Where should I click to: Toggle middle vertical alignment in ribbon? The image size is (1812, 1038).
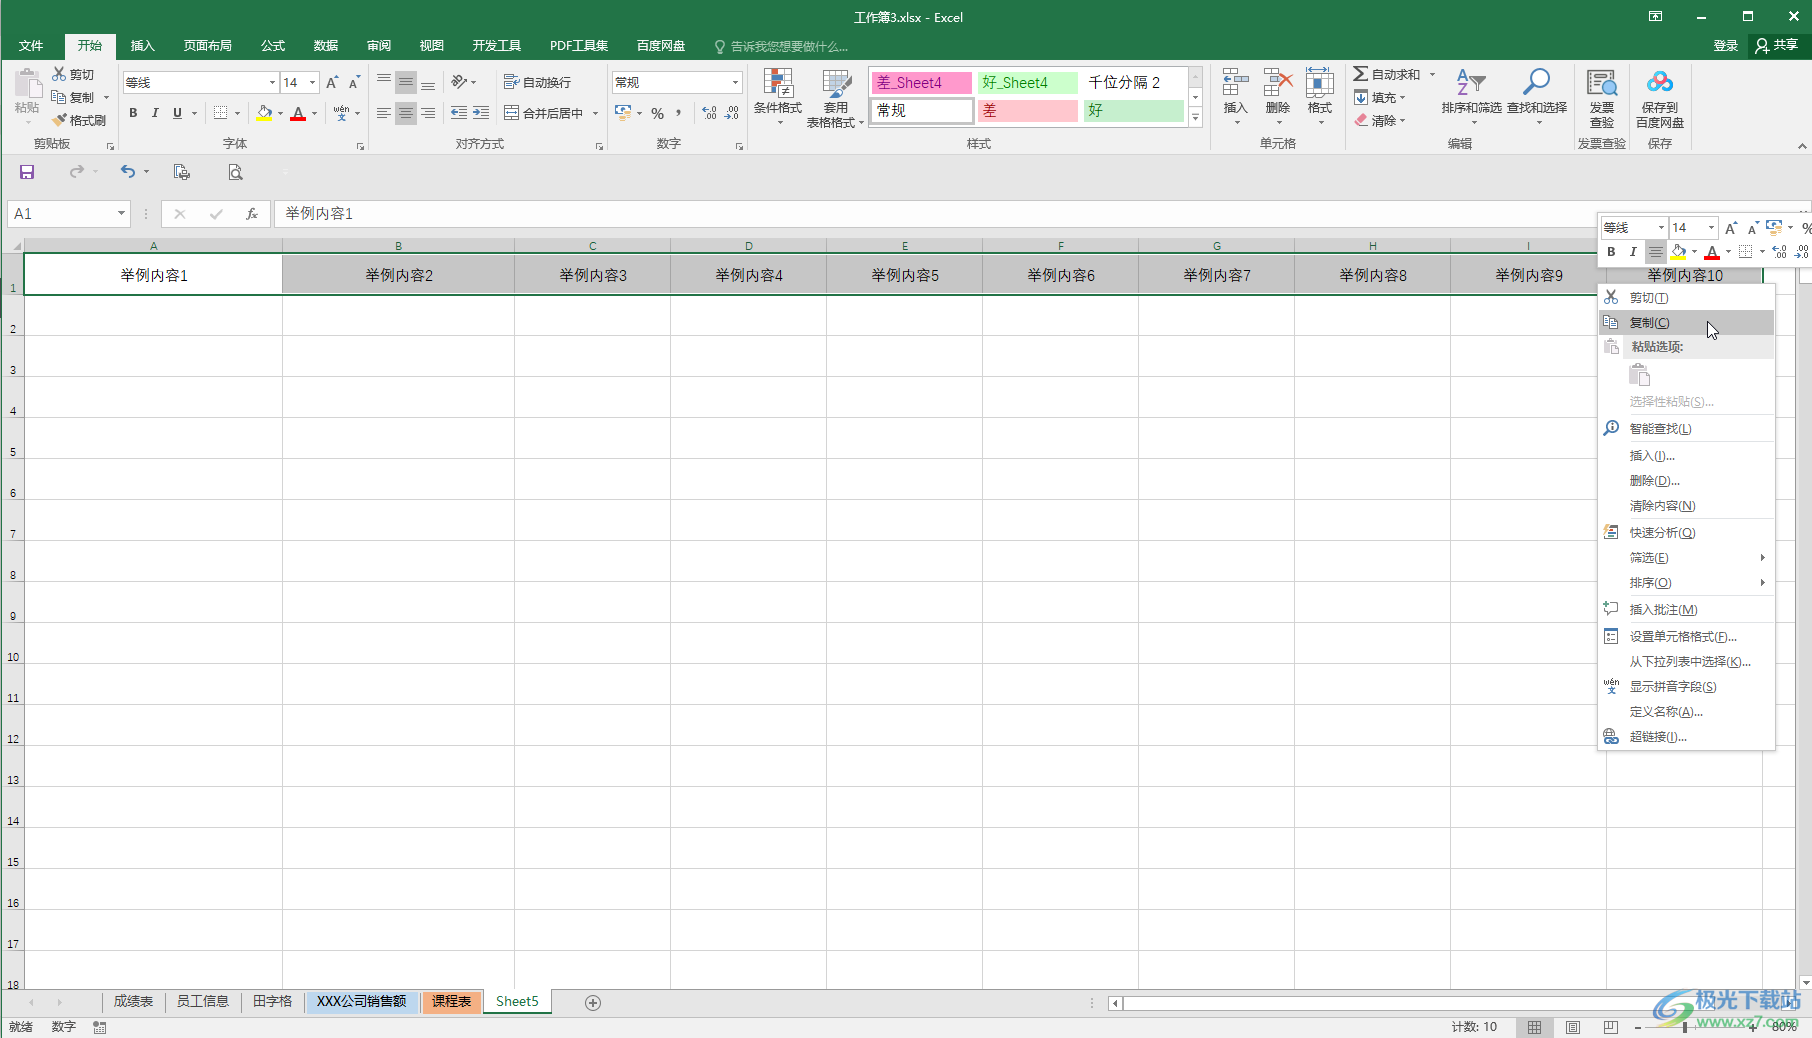(405, 82)
